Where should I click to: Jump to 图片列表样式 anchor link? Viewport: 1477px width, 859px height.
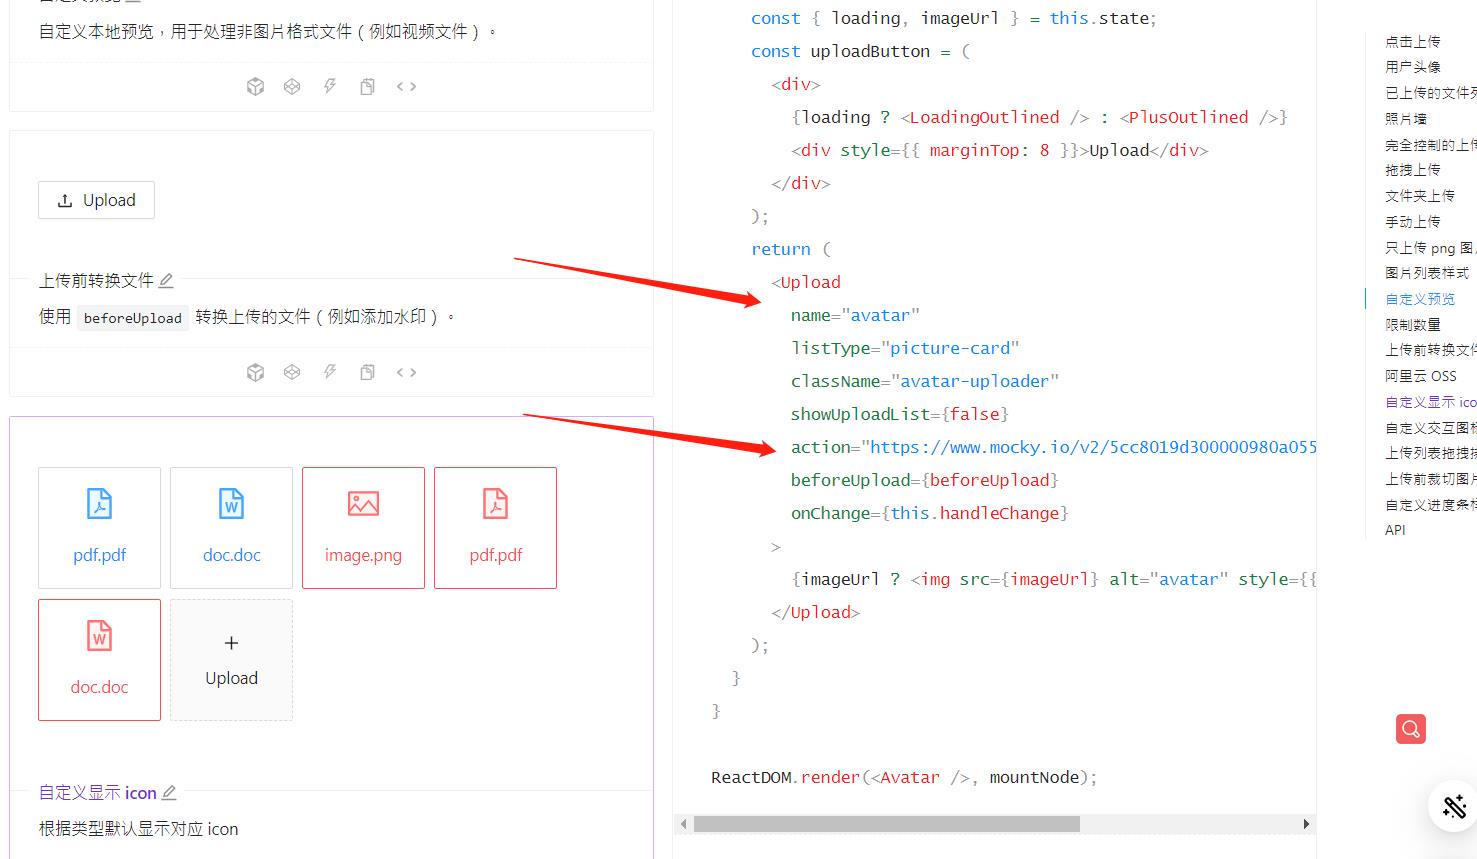click(x=1427, y=273)
